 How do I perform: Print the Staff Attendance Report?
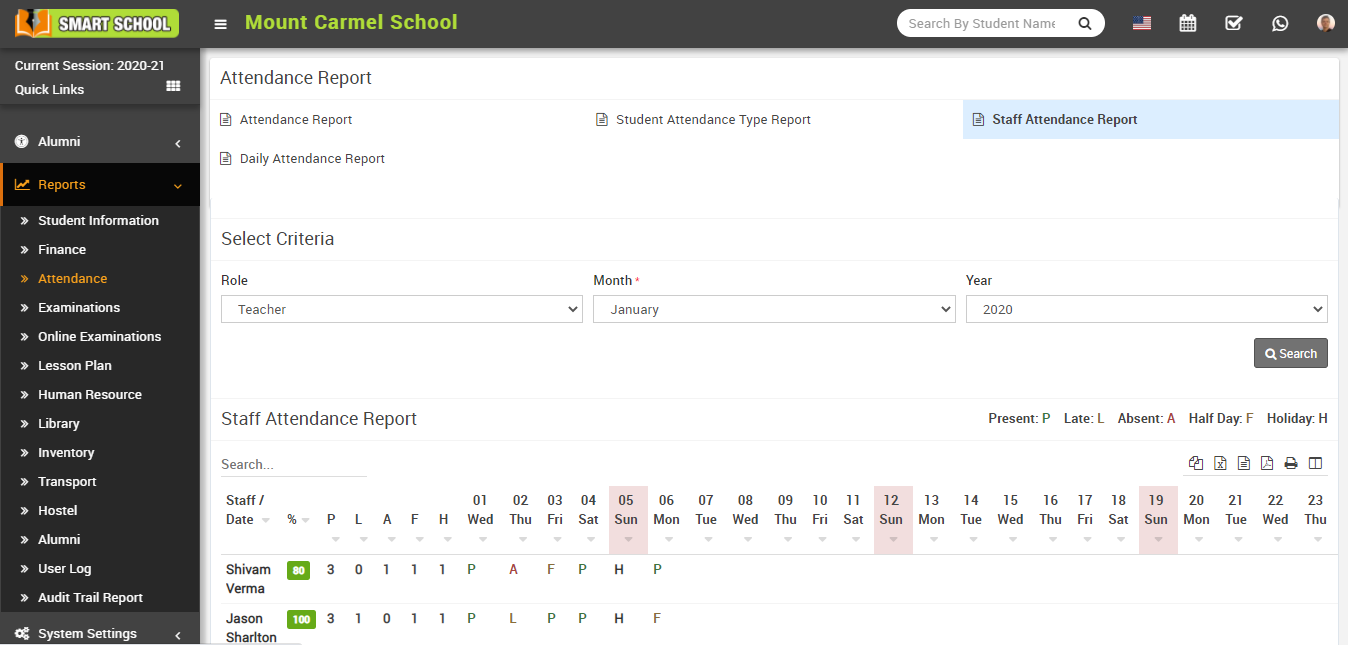click(x=1290, y=463)
